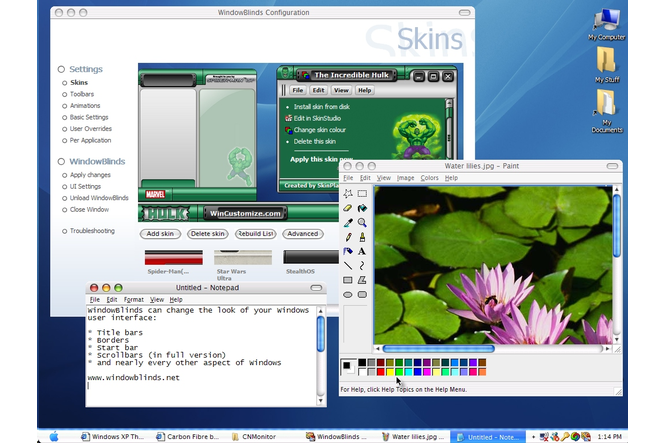664x443 pixels.
Task: Click Paint's horizontal scrollbar thumb
Action: coord(438,349)
